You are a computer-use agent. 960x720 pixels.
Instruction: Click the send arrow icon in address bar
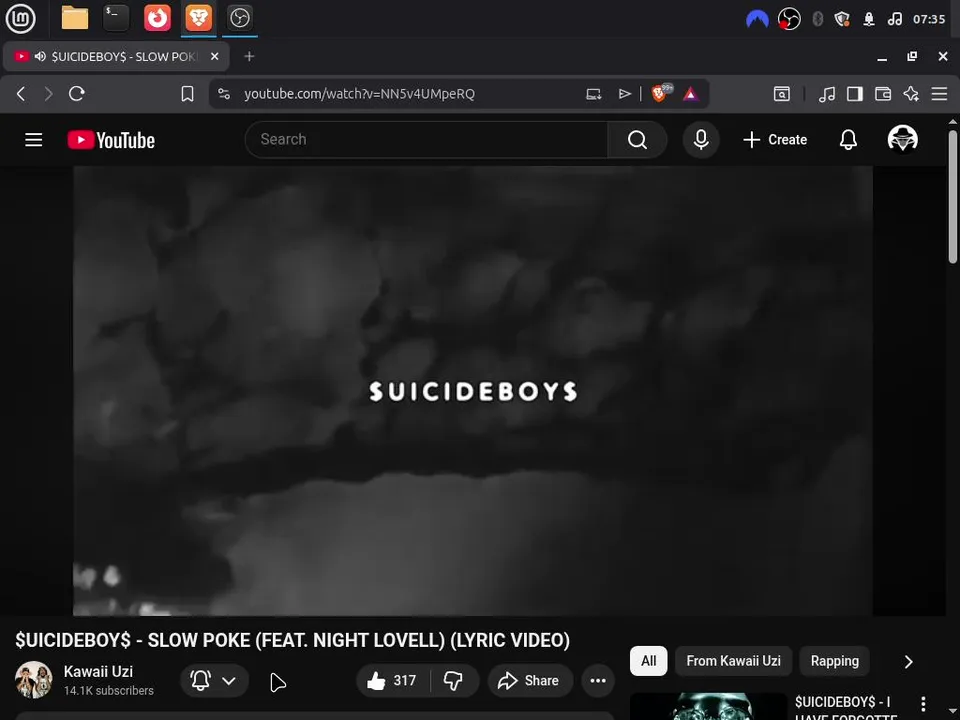pos(624,94)
